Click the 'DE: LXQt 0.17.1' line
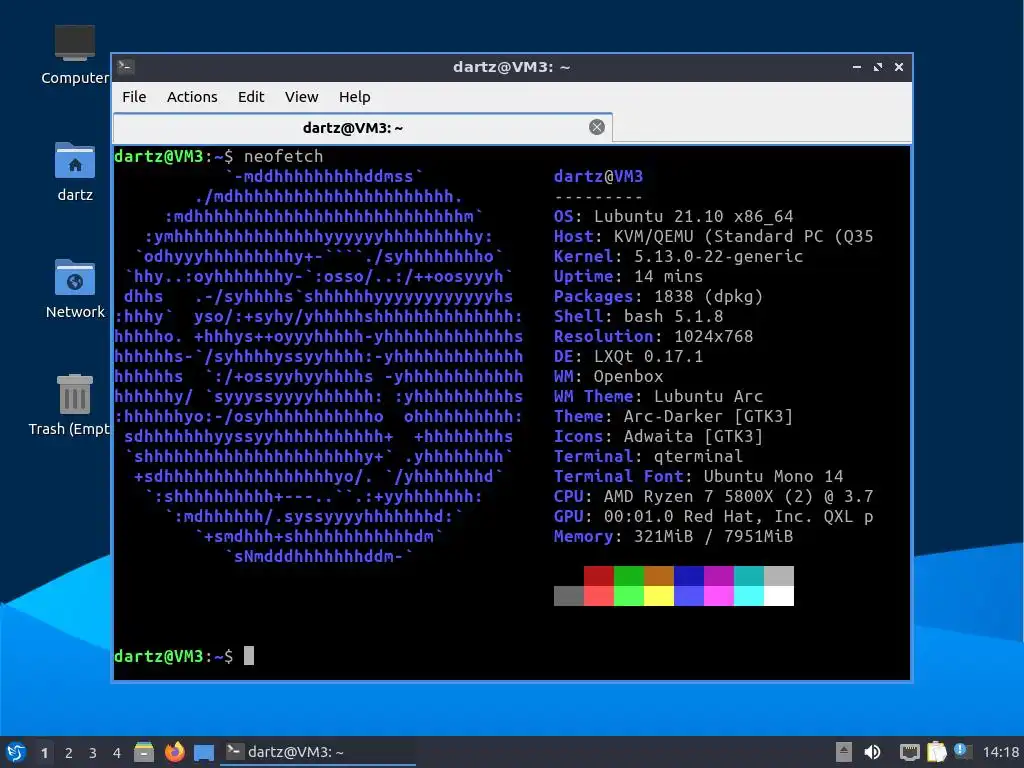 (628, 357)
